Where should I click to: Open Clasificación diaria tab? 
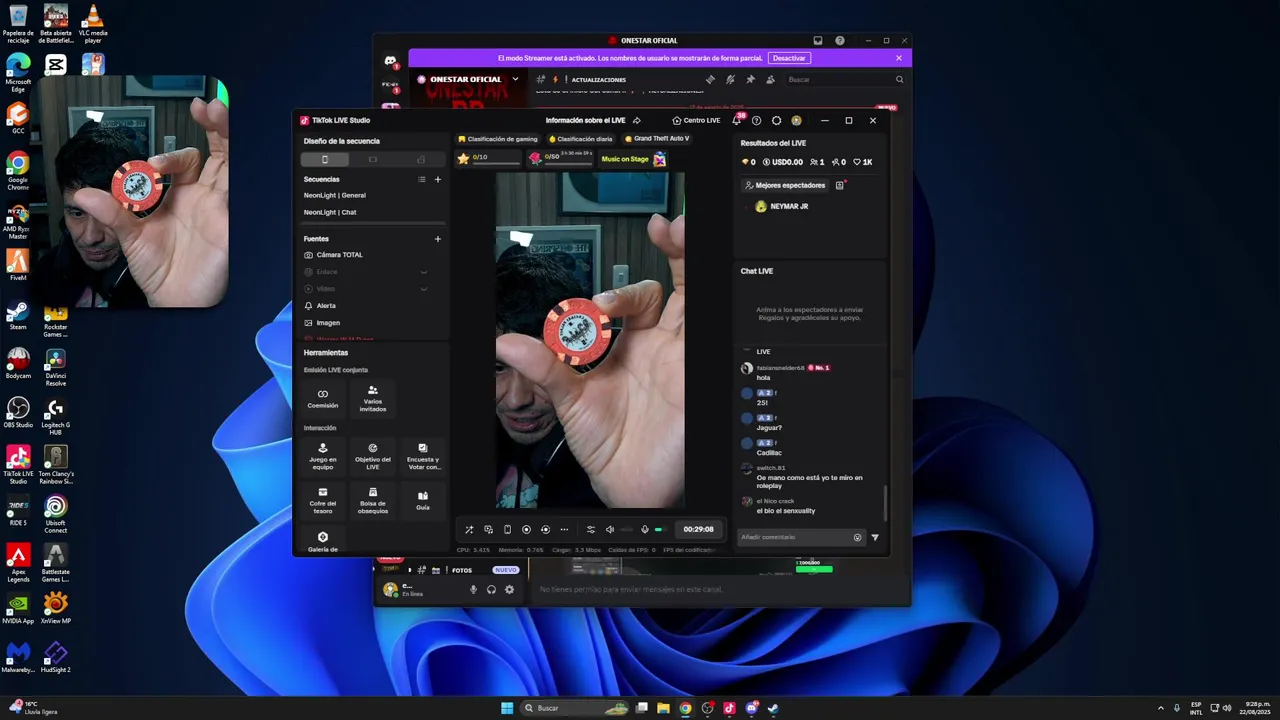(x=581, y=139)
